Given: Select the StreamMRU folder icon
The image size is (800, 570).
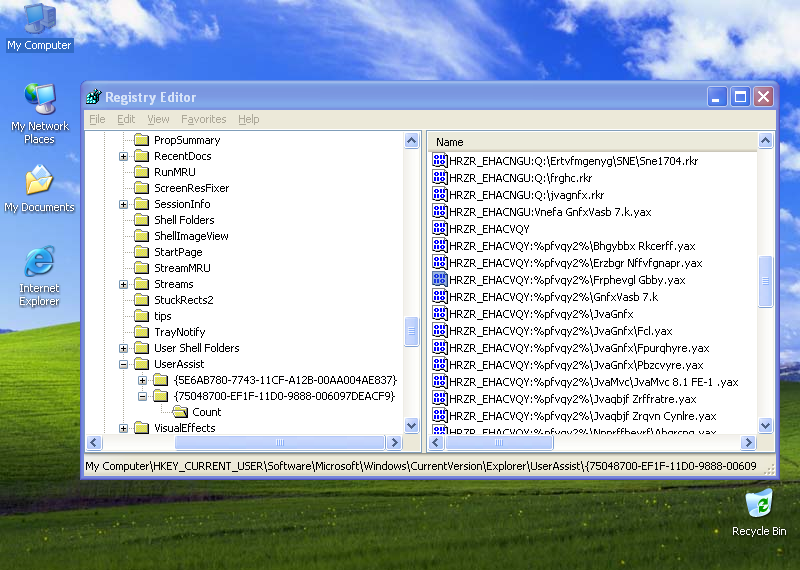Looking at the screenshot, I should 141,268.
